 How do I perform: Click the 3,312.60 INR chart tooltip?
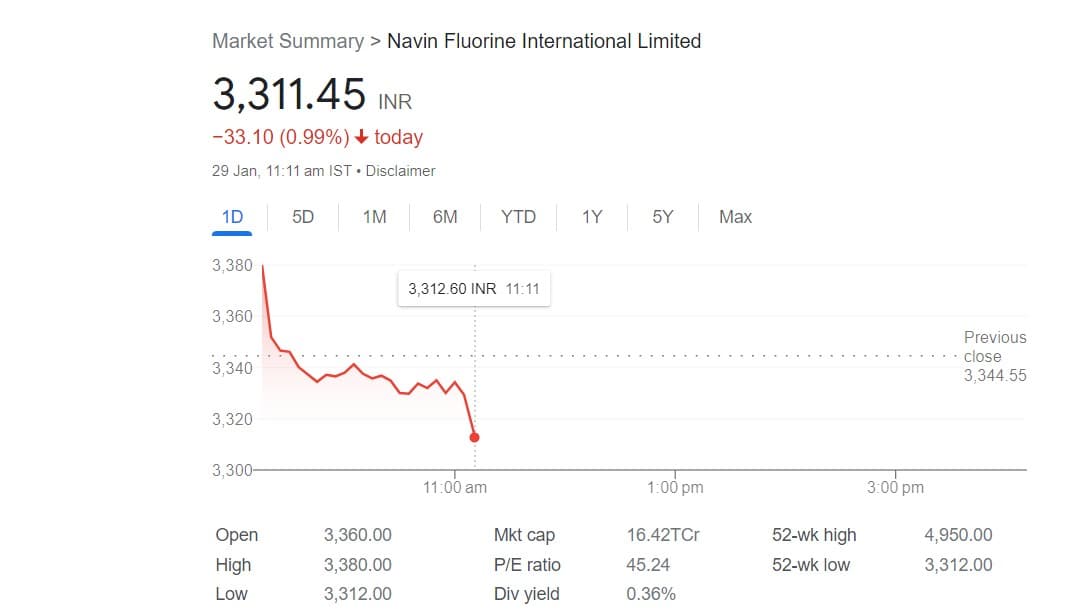pos(474,289)
